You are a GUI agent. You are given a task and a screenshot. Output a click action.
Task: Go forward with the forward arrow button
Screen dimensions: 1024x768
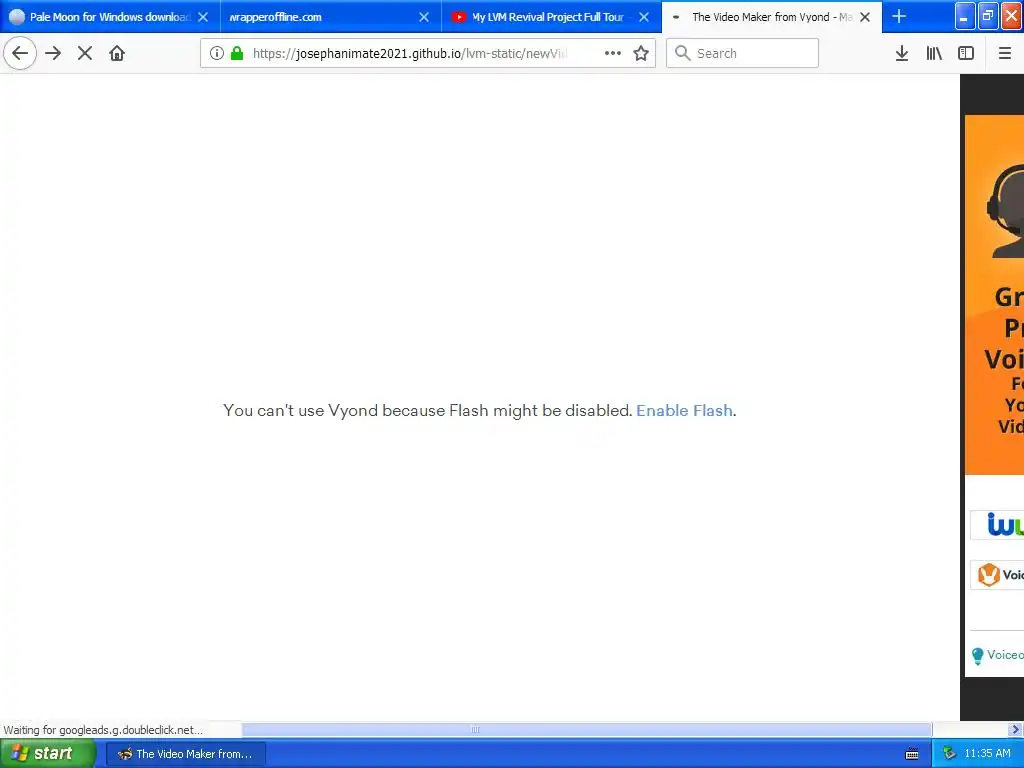click(54, 54)
